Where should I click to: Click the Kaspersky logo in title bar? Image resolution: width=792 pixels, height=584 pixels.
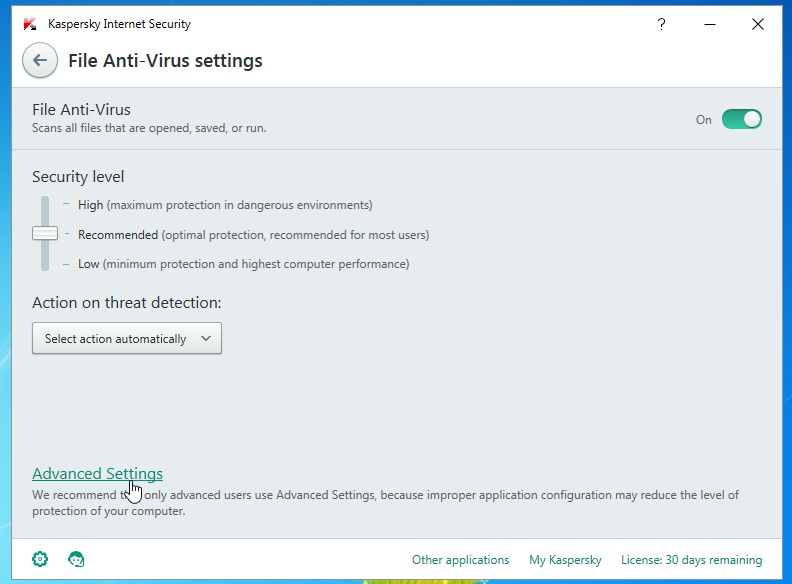tap(31, 23)
